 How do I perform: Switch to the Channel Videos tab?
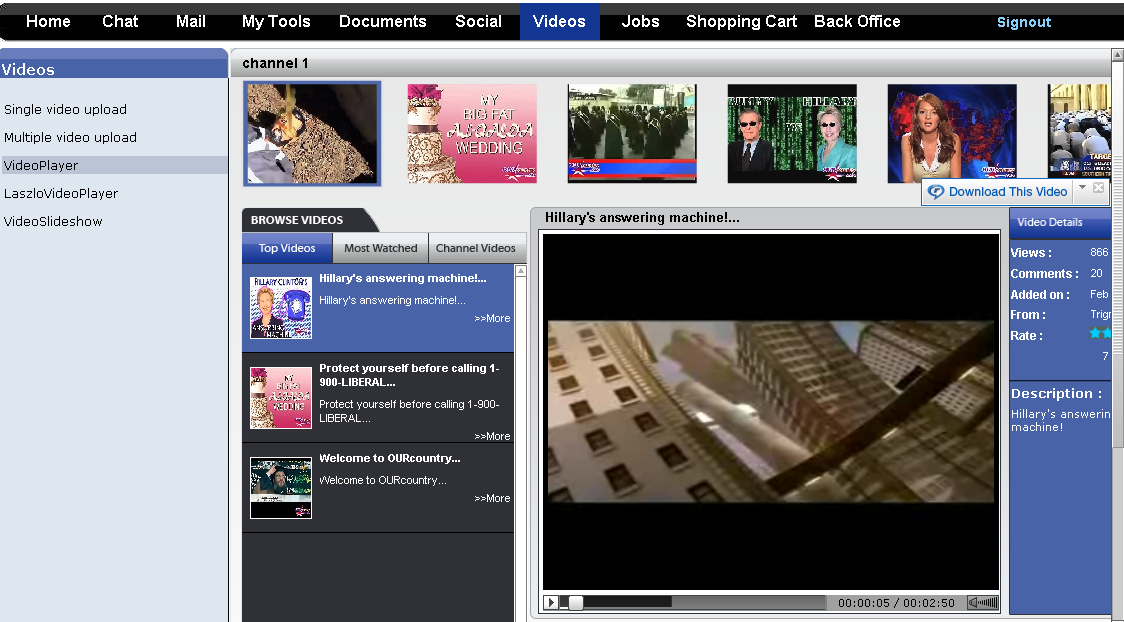coord(475,248)
